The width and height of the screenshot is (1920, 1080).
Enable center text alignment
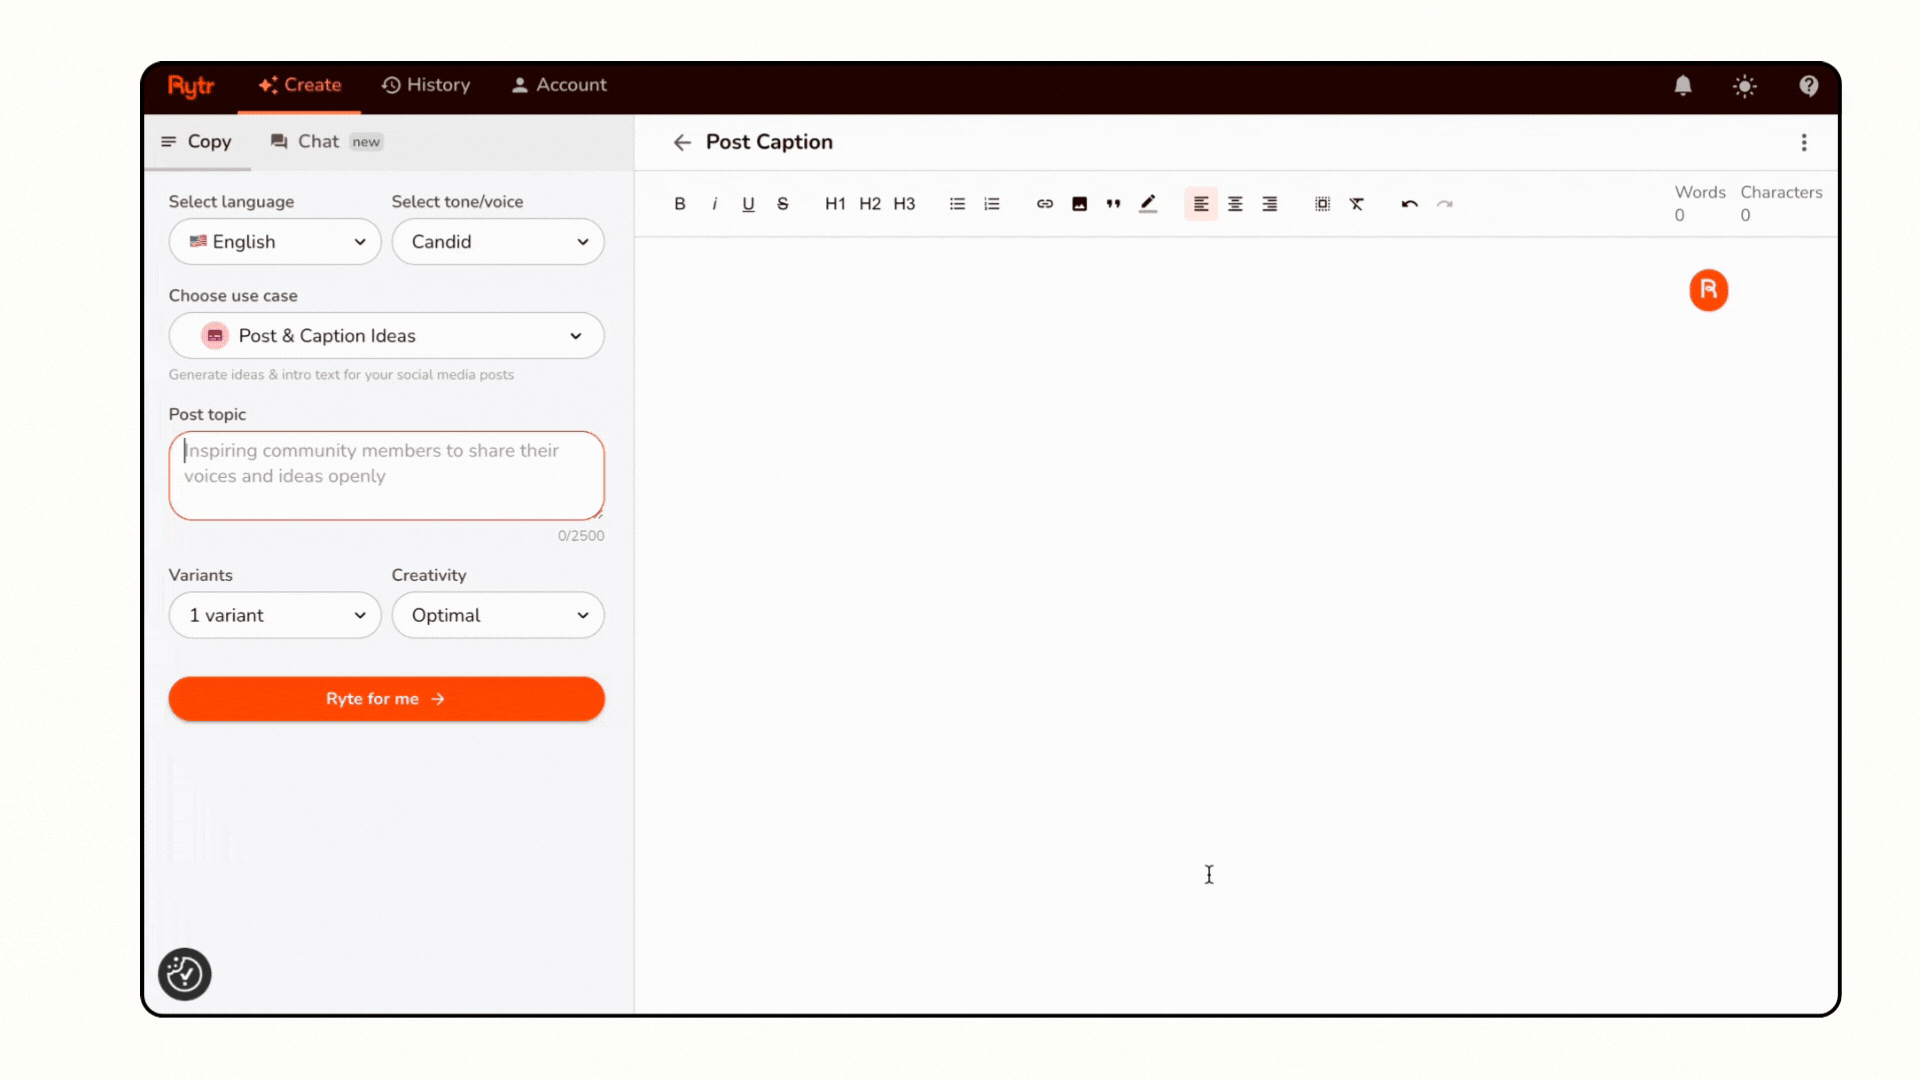(x=1235, y=203)
